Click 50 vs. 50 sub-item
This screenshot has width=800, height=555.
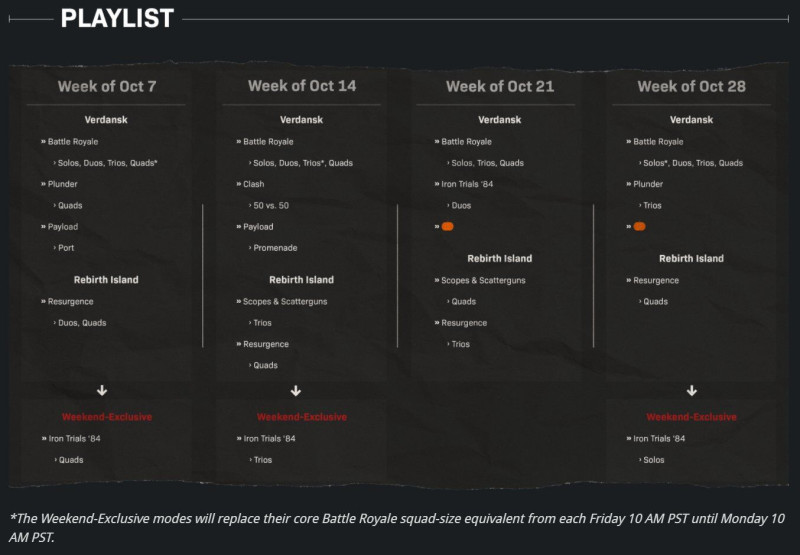271,206
